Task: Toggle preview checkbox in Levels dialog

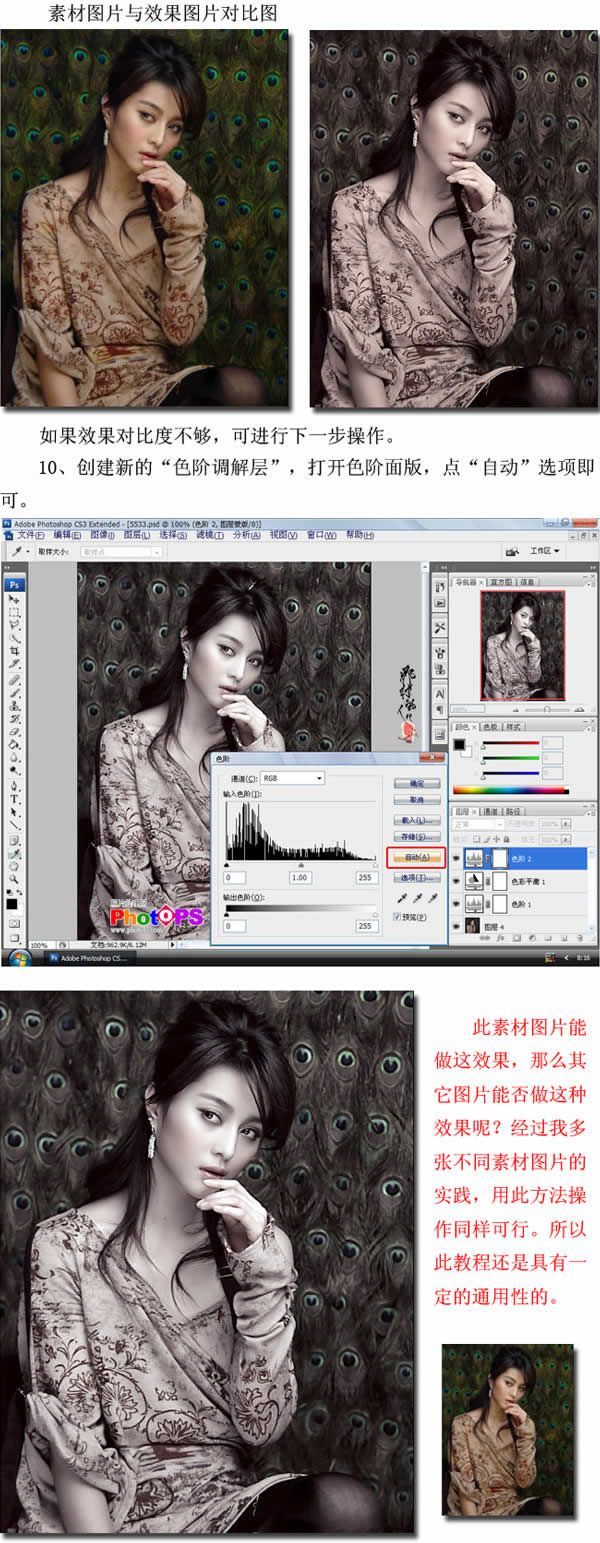Action: click(397, 917)
